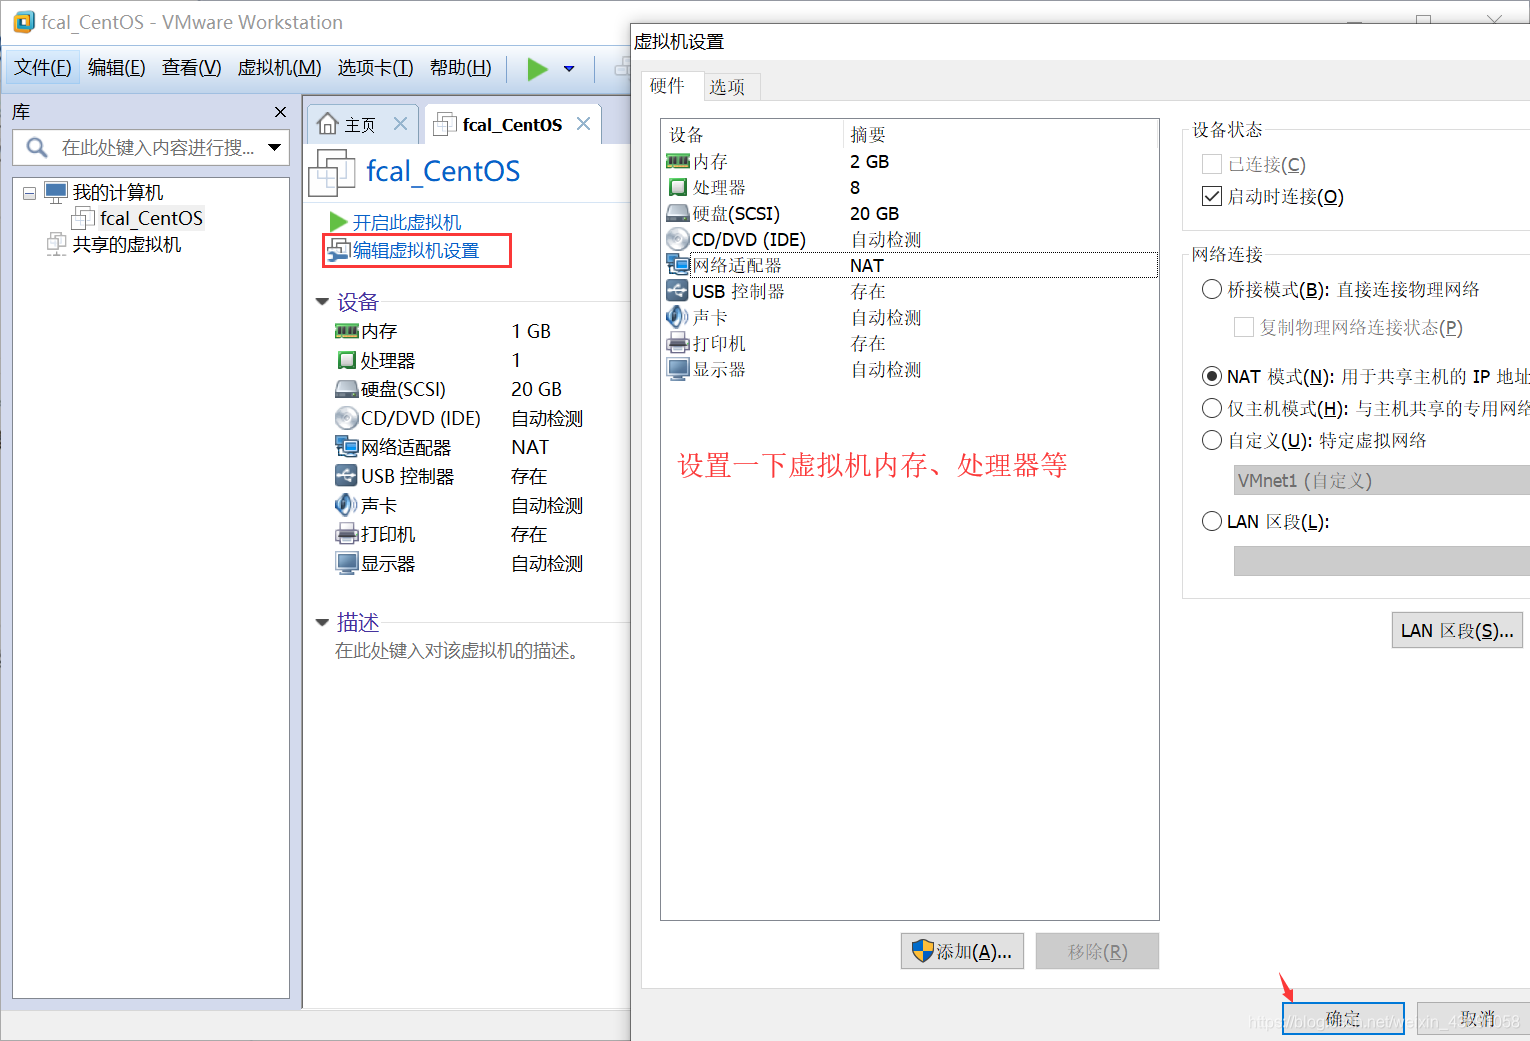Click the 打印机 icon in main window device list
Image resolution: width=1530 pixels, height=1041 pixels.
coord(347,534)
